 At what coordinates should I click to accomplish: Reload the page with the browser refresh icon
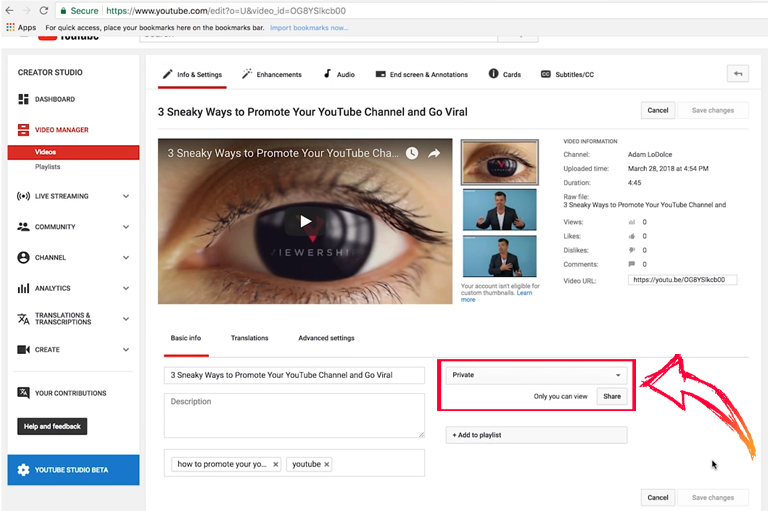(x=44, y=10)
